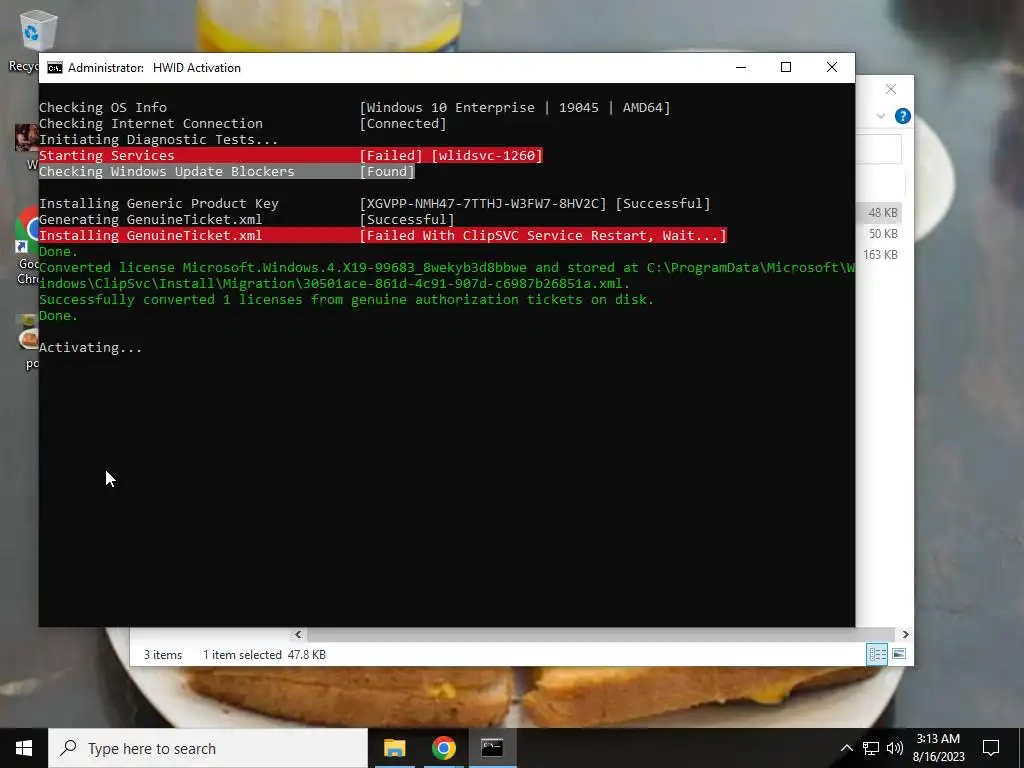The height and width of the screenshot is (768, 1024).
Task: Click the 'Successfully converted 1 licenses' line
Action: 346,300
